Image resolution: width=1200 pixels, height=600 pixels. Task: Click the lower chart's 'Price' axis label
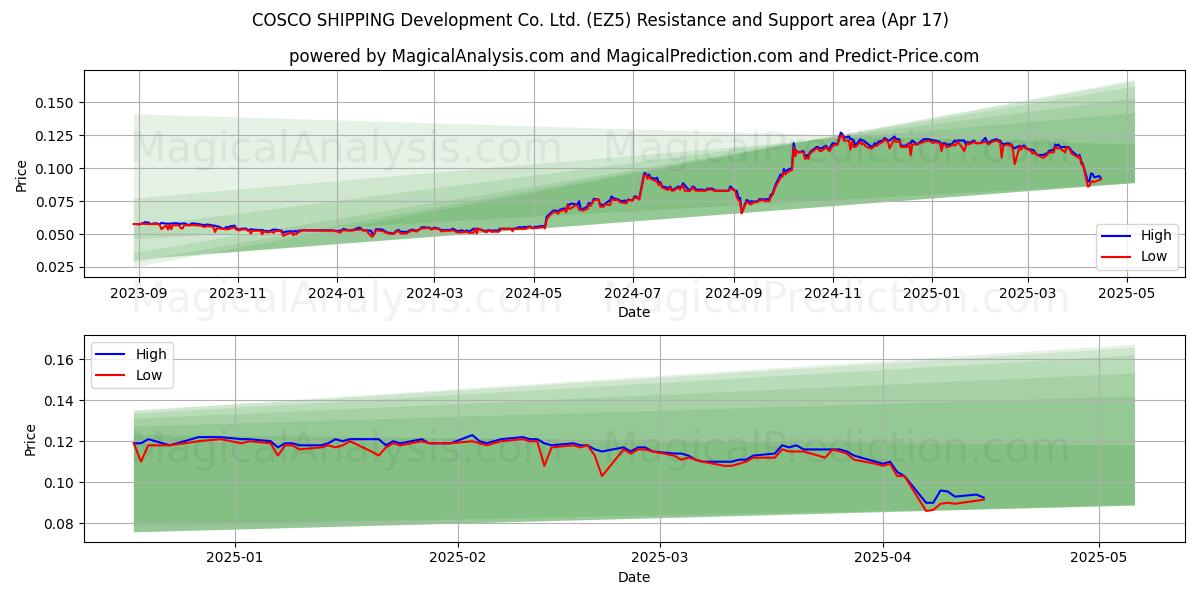point(30,439)
